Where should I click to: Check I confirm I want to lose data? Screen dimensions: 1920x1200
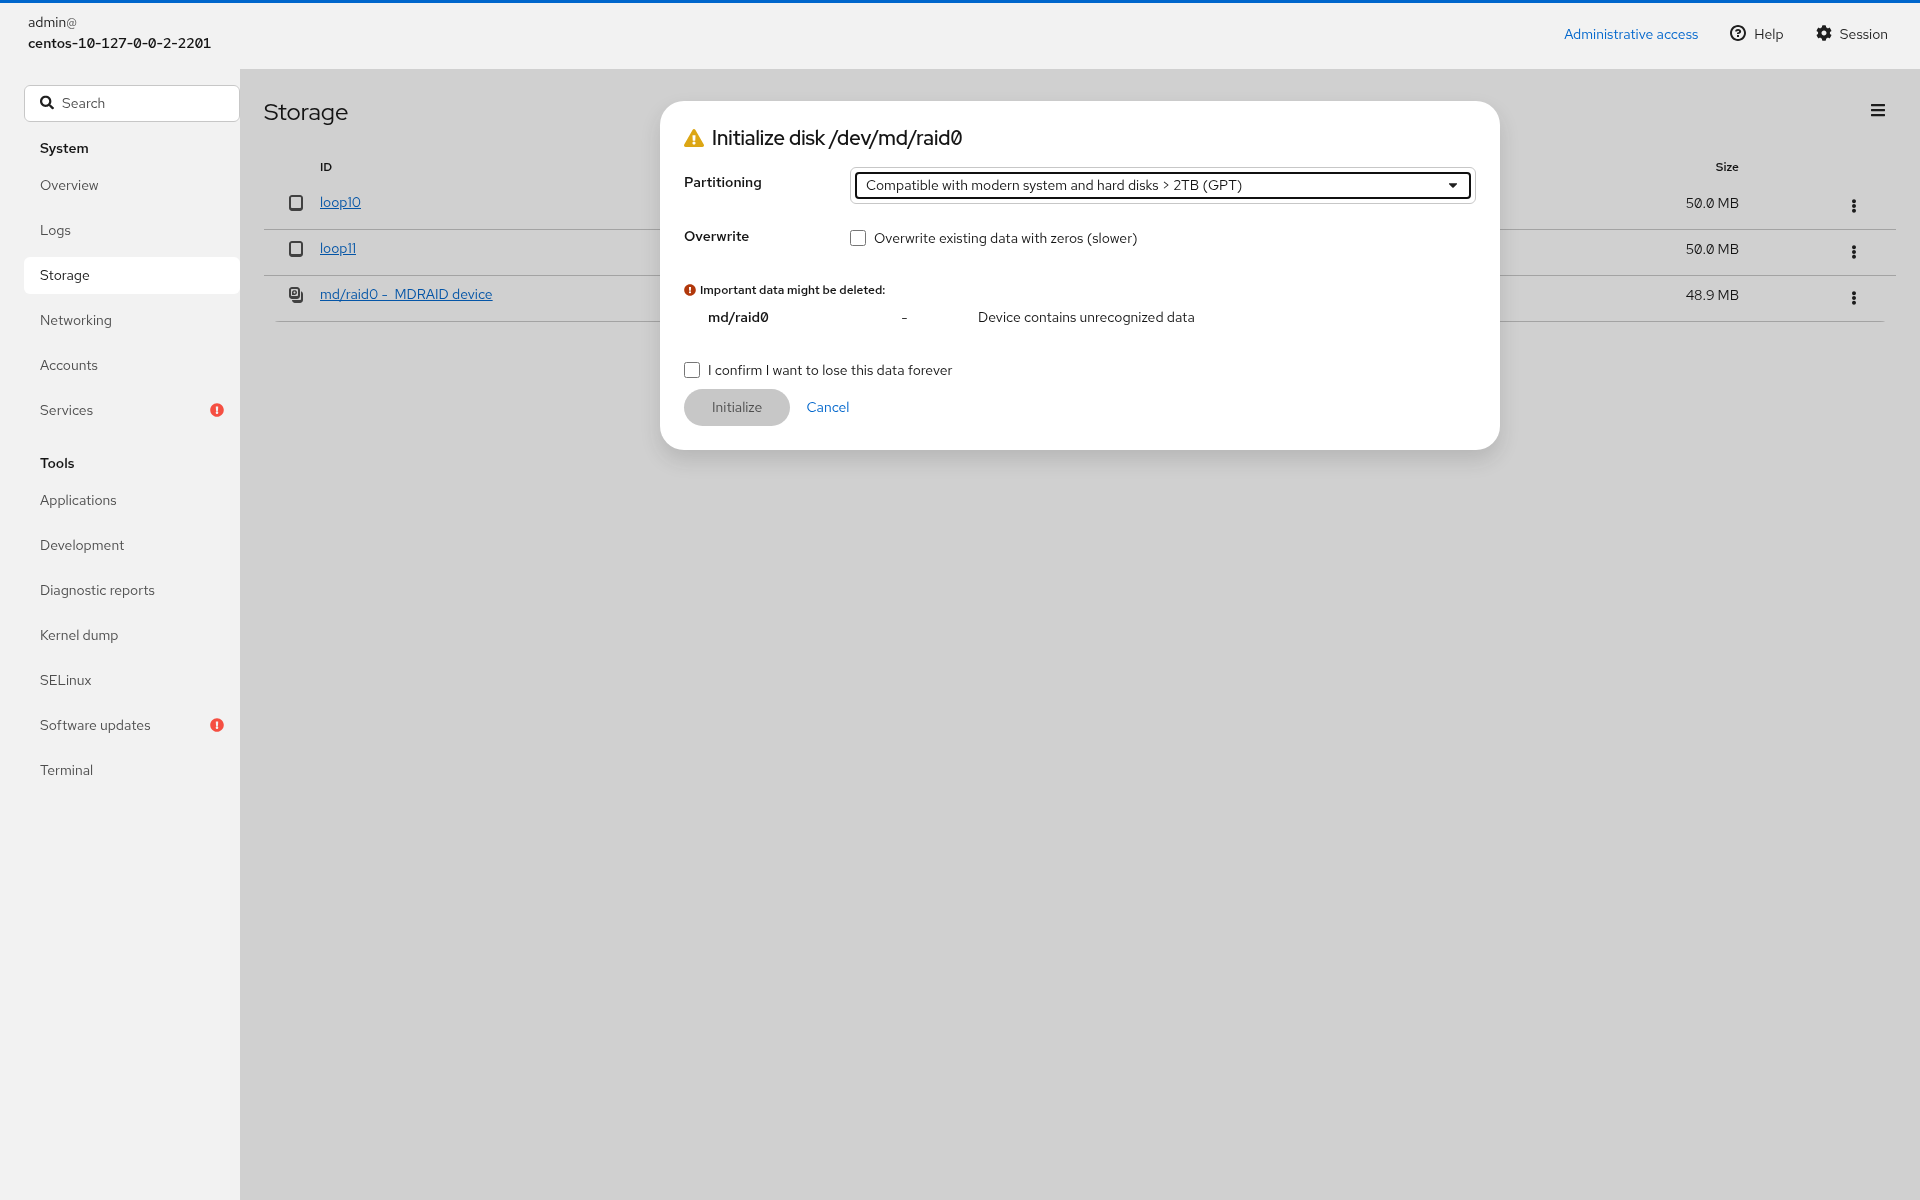pos(692,370)
